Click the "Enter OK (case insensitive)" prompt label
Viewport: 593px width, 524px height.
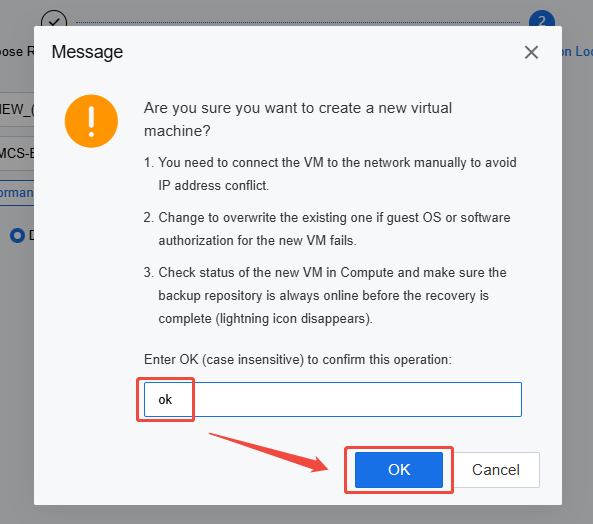298,359
